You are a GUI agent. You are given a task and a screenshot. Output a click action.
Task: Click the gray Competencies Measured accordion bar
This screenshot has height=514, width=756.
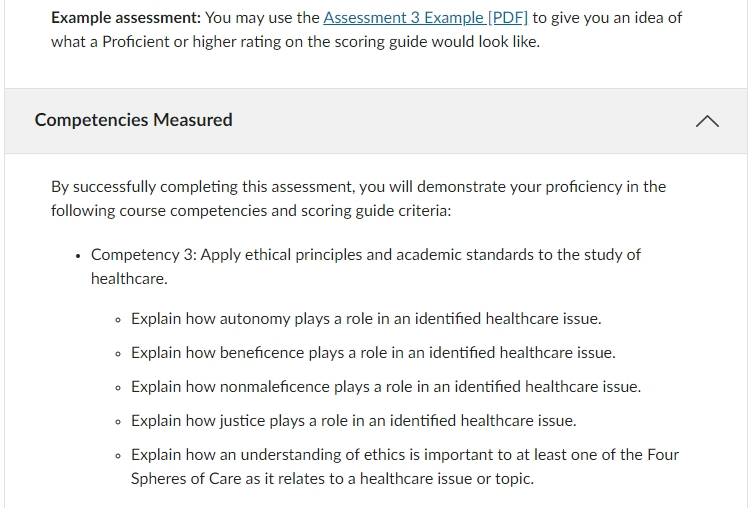click(376, 121)
